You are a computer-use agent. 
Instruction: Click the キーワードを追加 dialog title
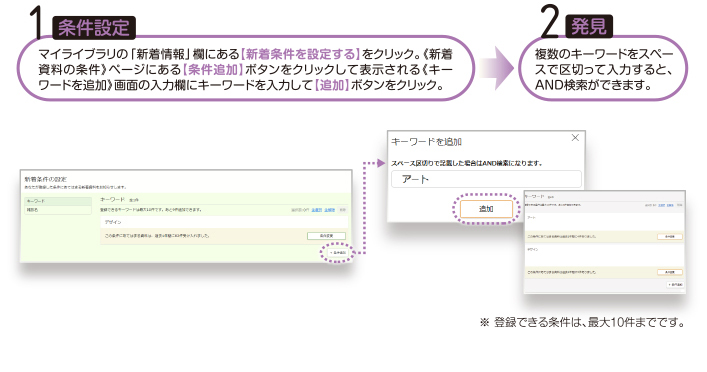point(427,142)
